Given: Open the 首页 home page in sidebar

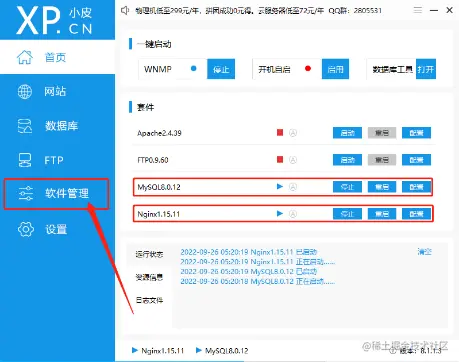Looking at the screenshot, I should coord(57,57).
